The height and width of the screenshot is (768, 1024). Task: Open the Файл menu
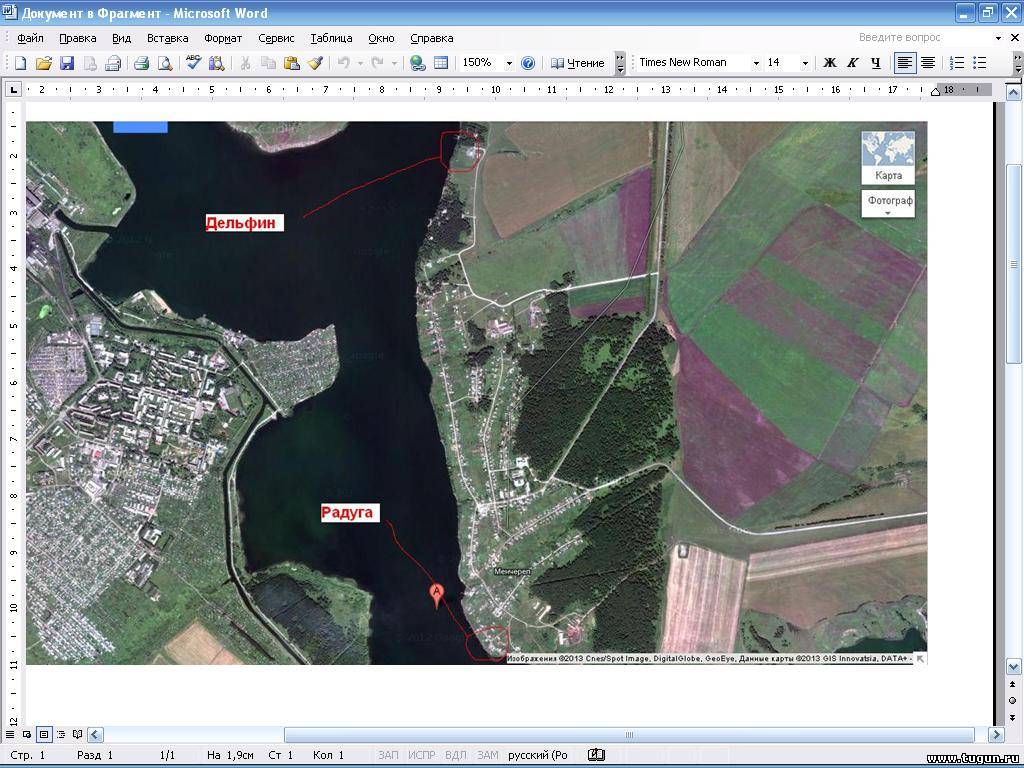[30, 38]
